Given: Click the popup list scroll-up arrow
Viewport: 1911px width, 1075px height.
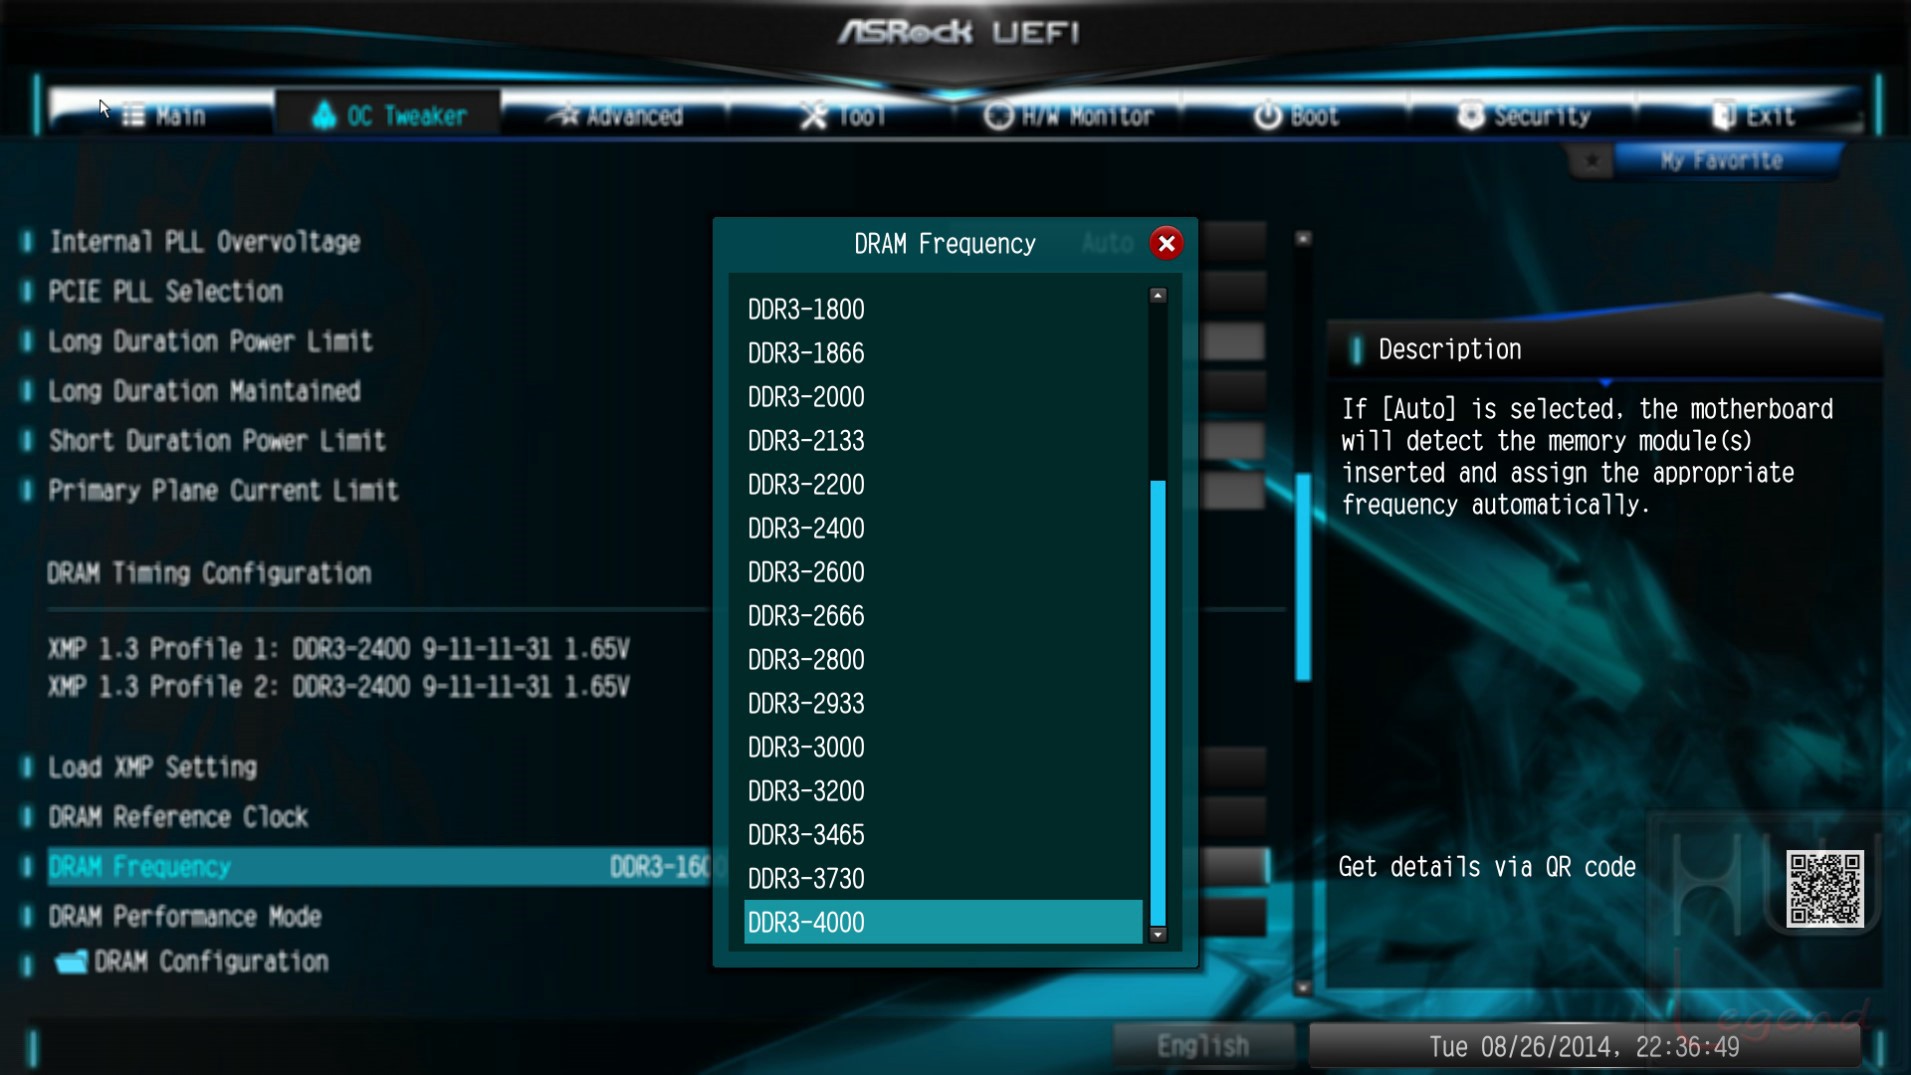Looking at the screenshot, I should [x=1158, y=296].
